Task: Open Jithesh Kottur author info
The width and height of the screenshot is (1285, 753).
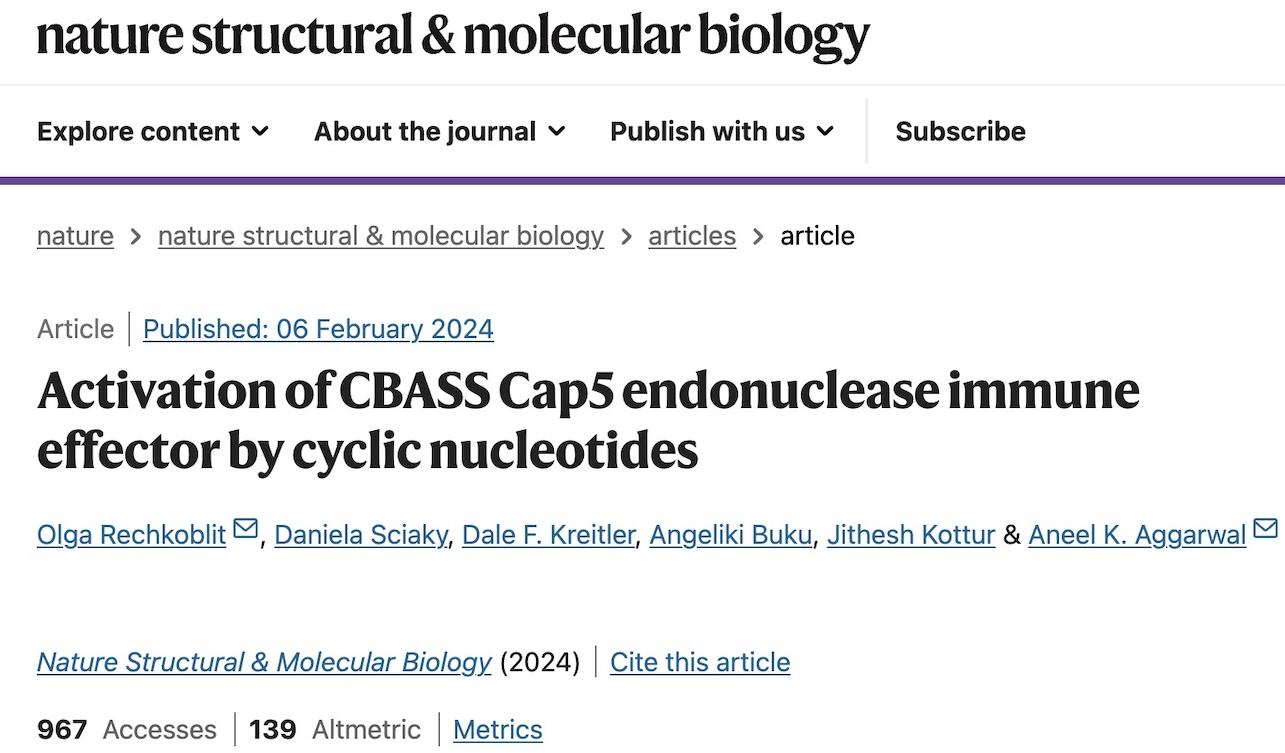Action: tap(911, 535)
